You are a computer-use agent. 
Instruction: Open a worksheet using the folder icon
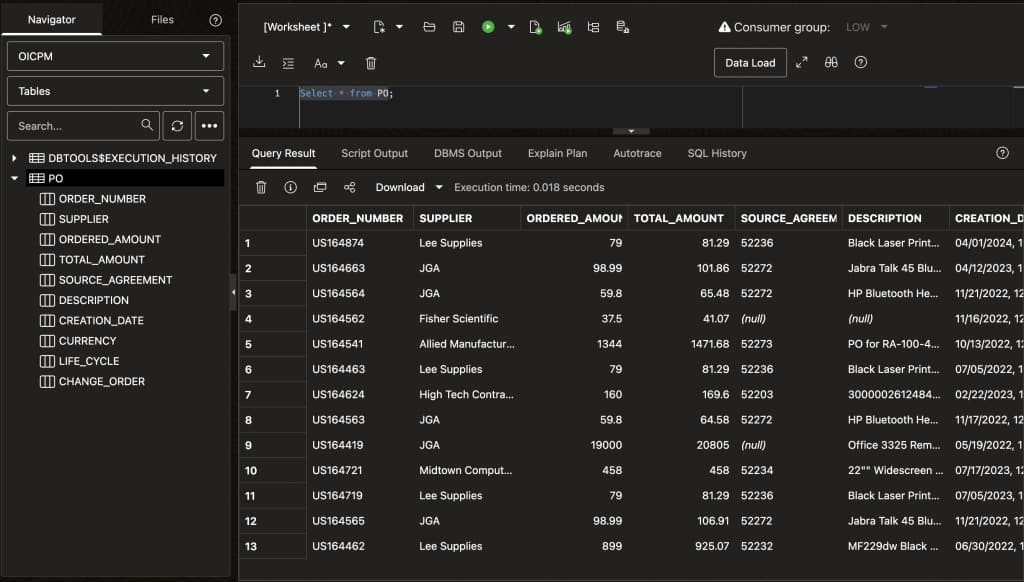pos(429,27)
